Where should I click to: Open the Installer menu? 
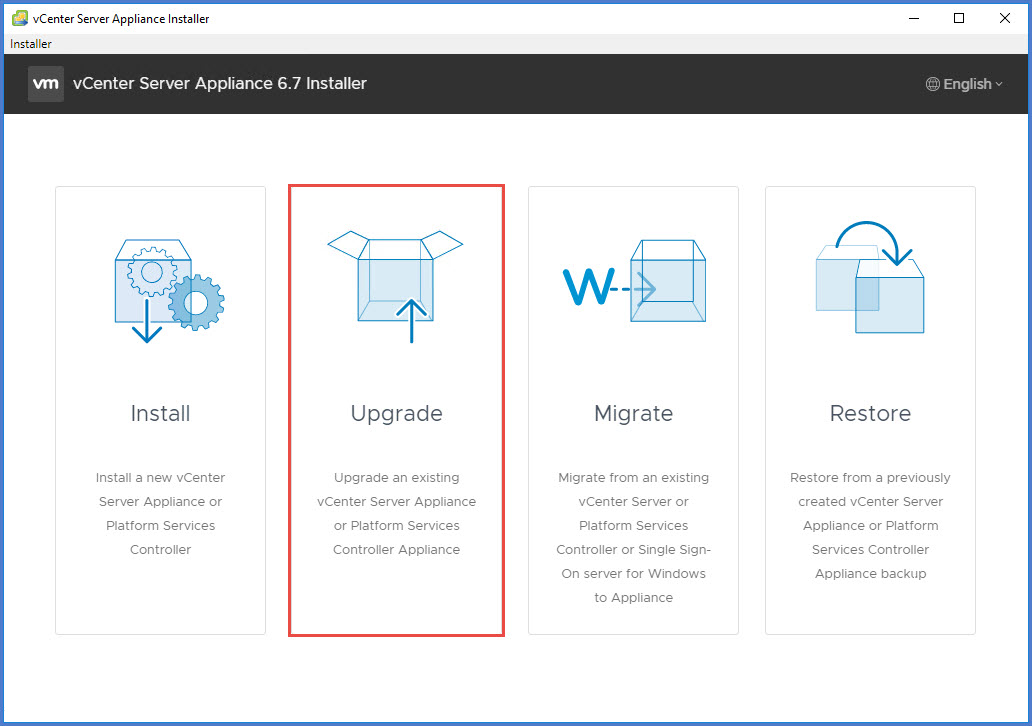coord(31,44)
